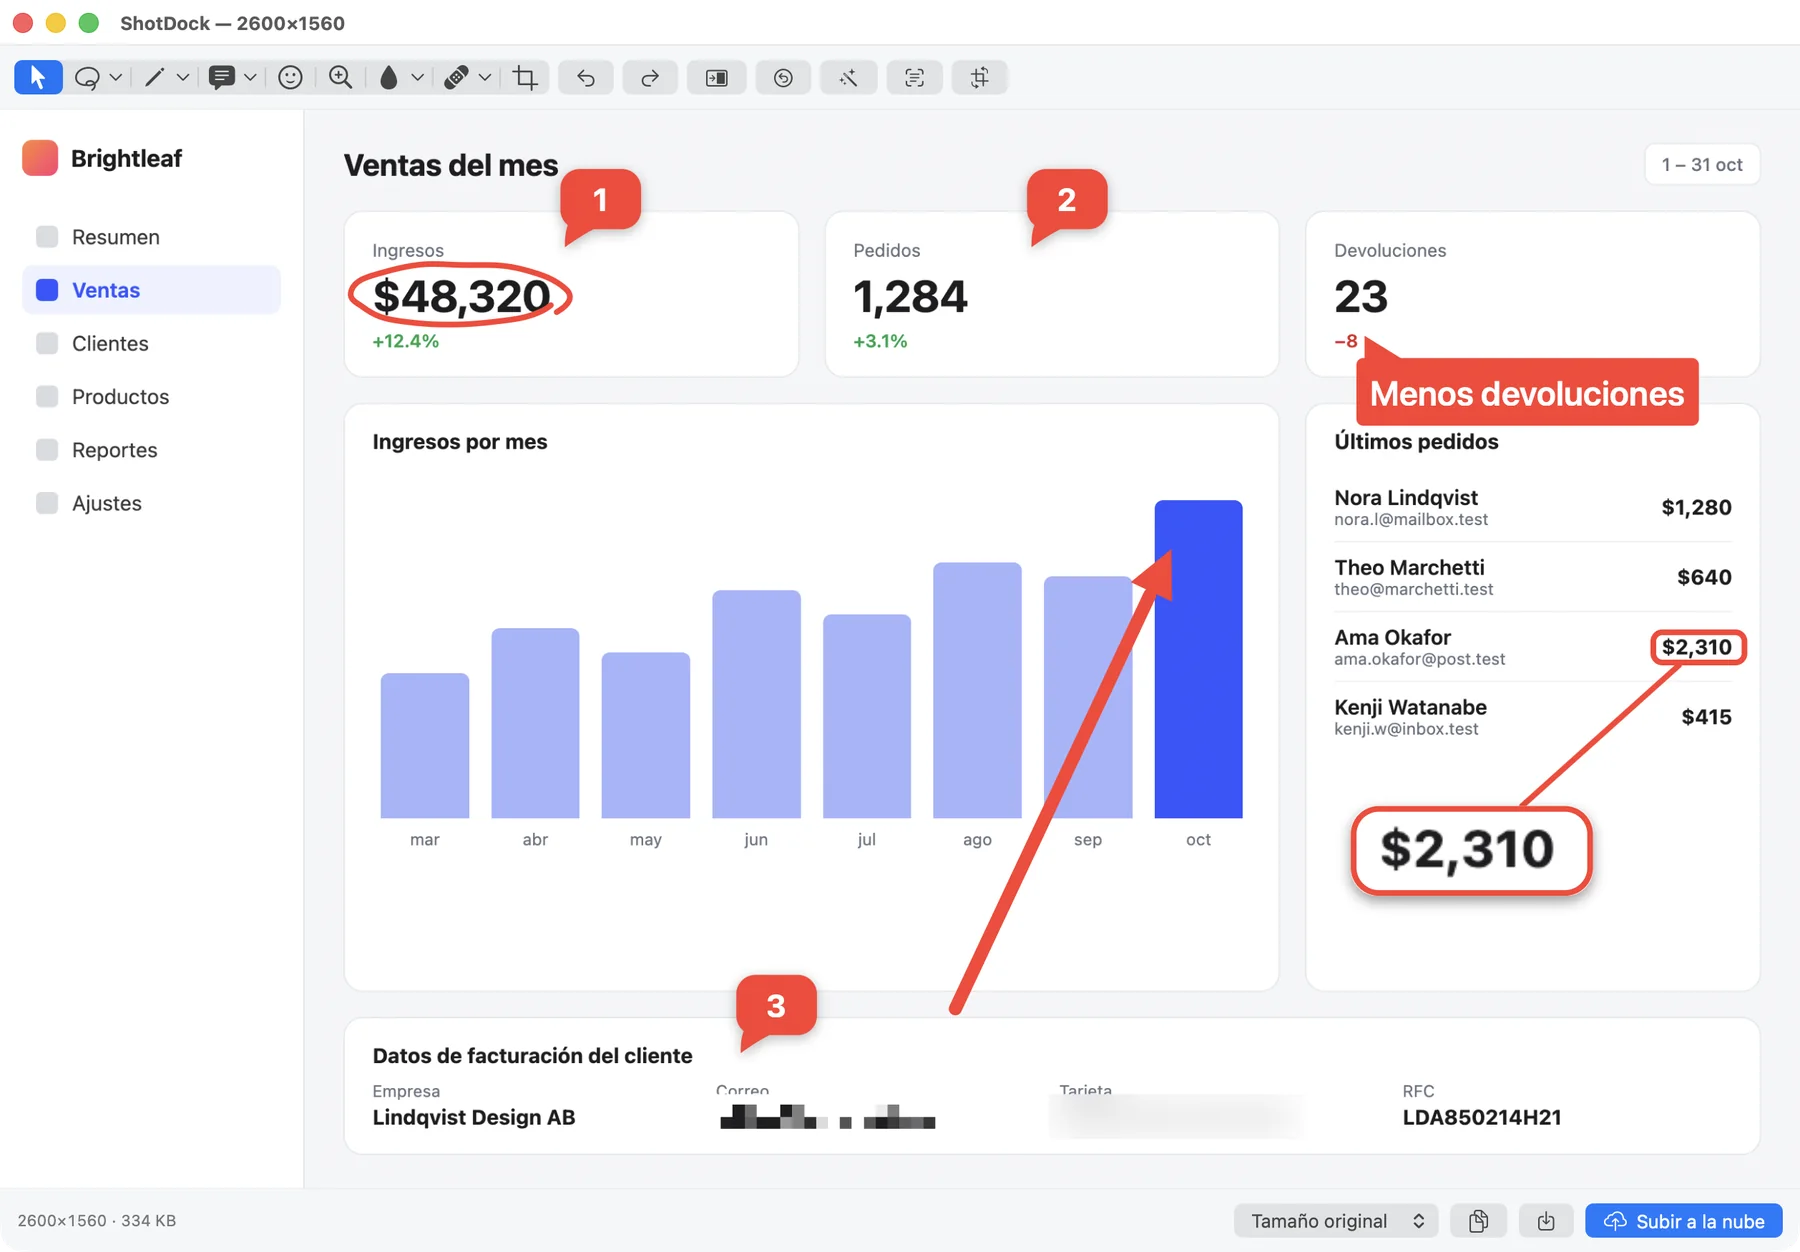Screen dimensions: 1800x1252
Task: Click the dark blue oct bar
Action: click(x=1198, y=659)
